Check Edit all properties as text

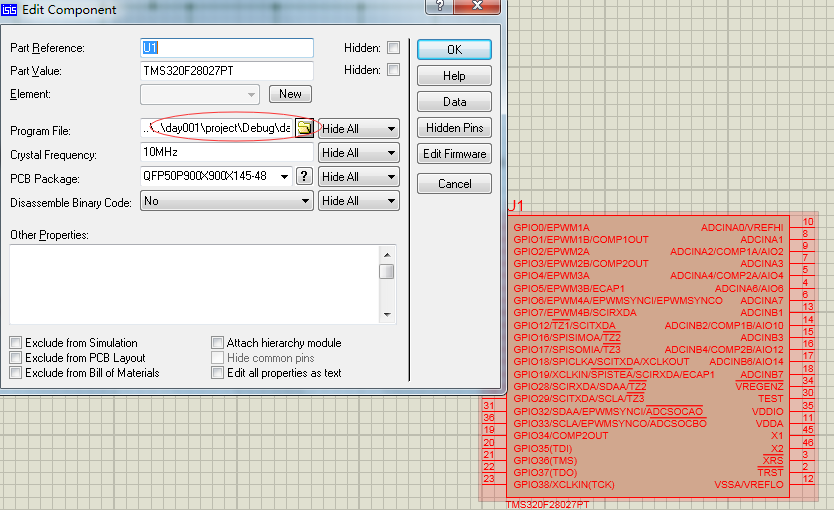coord(217,372)
